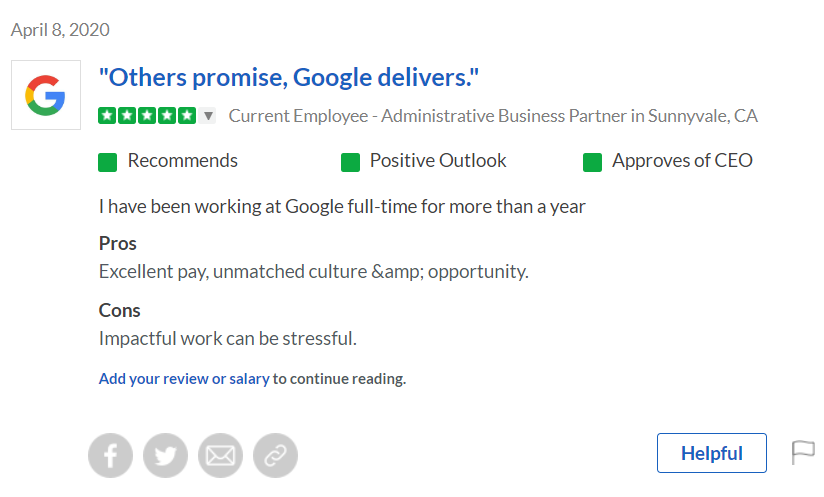The height and width of the screenshot is (497, 824).
Task: Copy review link with chain icon
Action: click(x=276, y=456)
